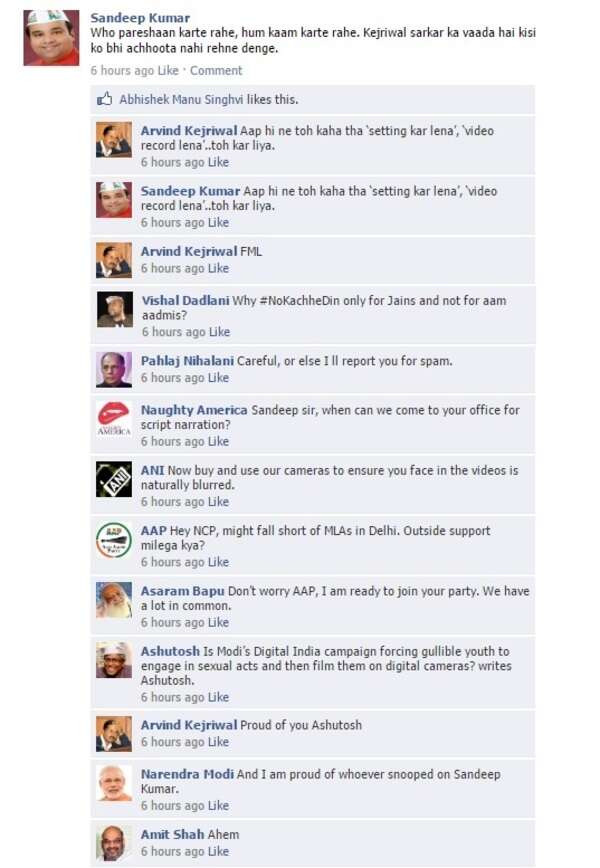Open the Narendra Modi name link
600x868 pixels.
pos(187,774)
